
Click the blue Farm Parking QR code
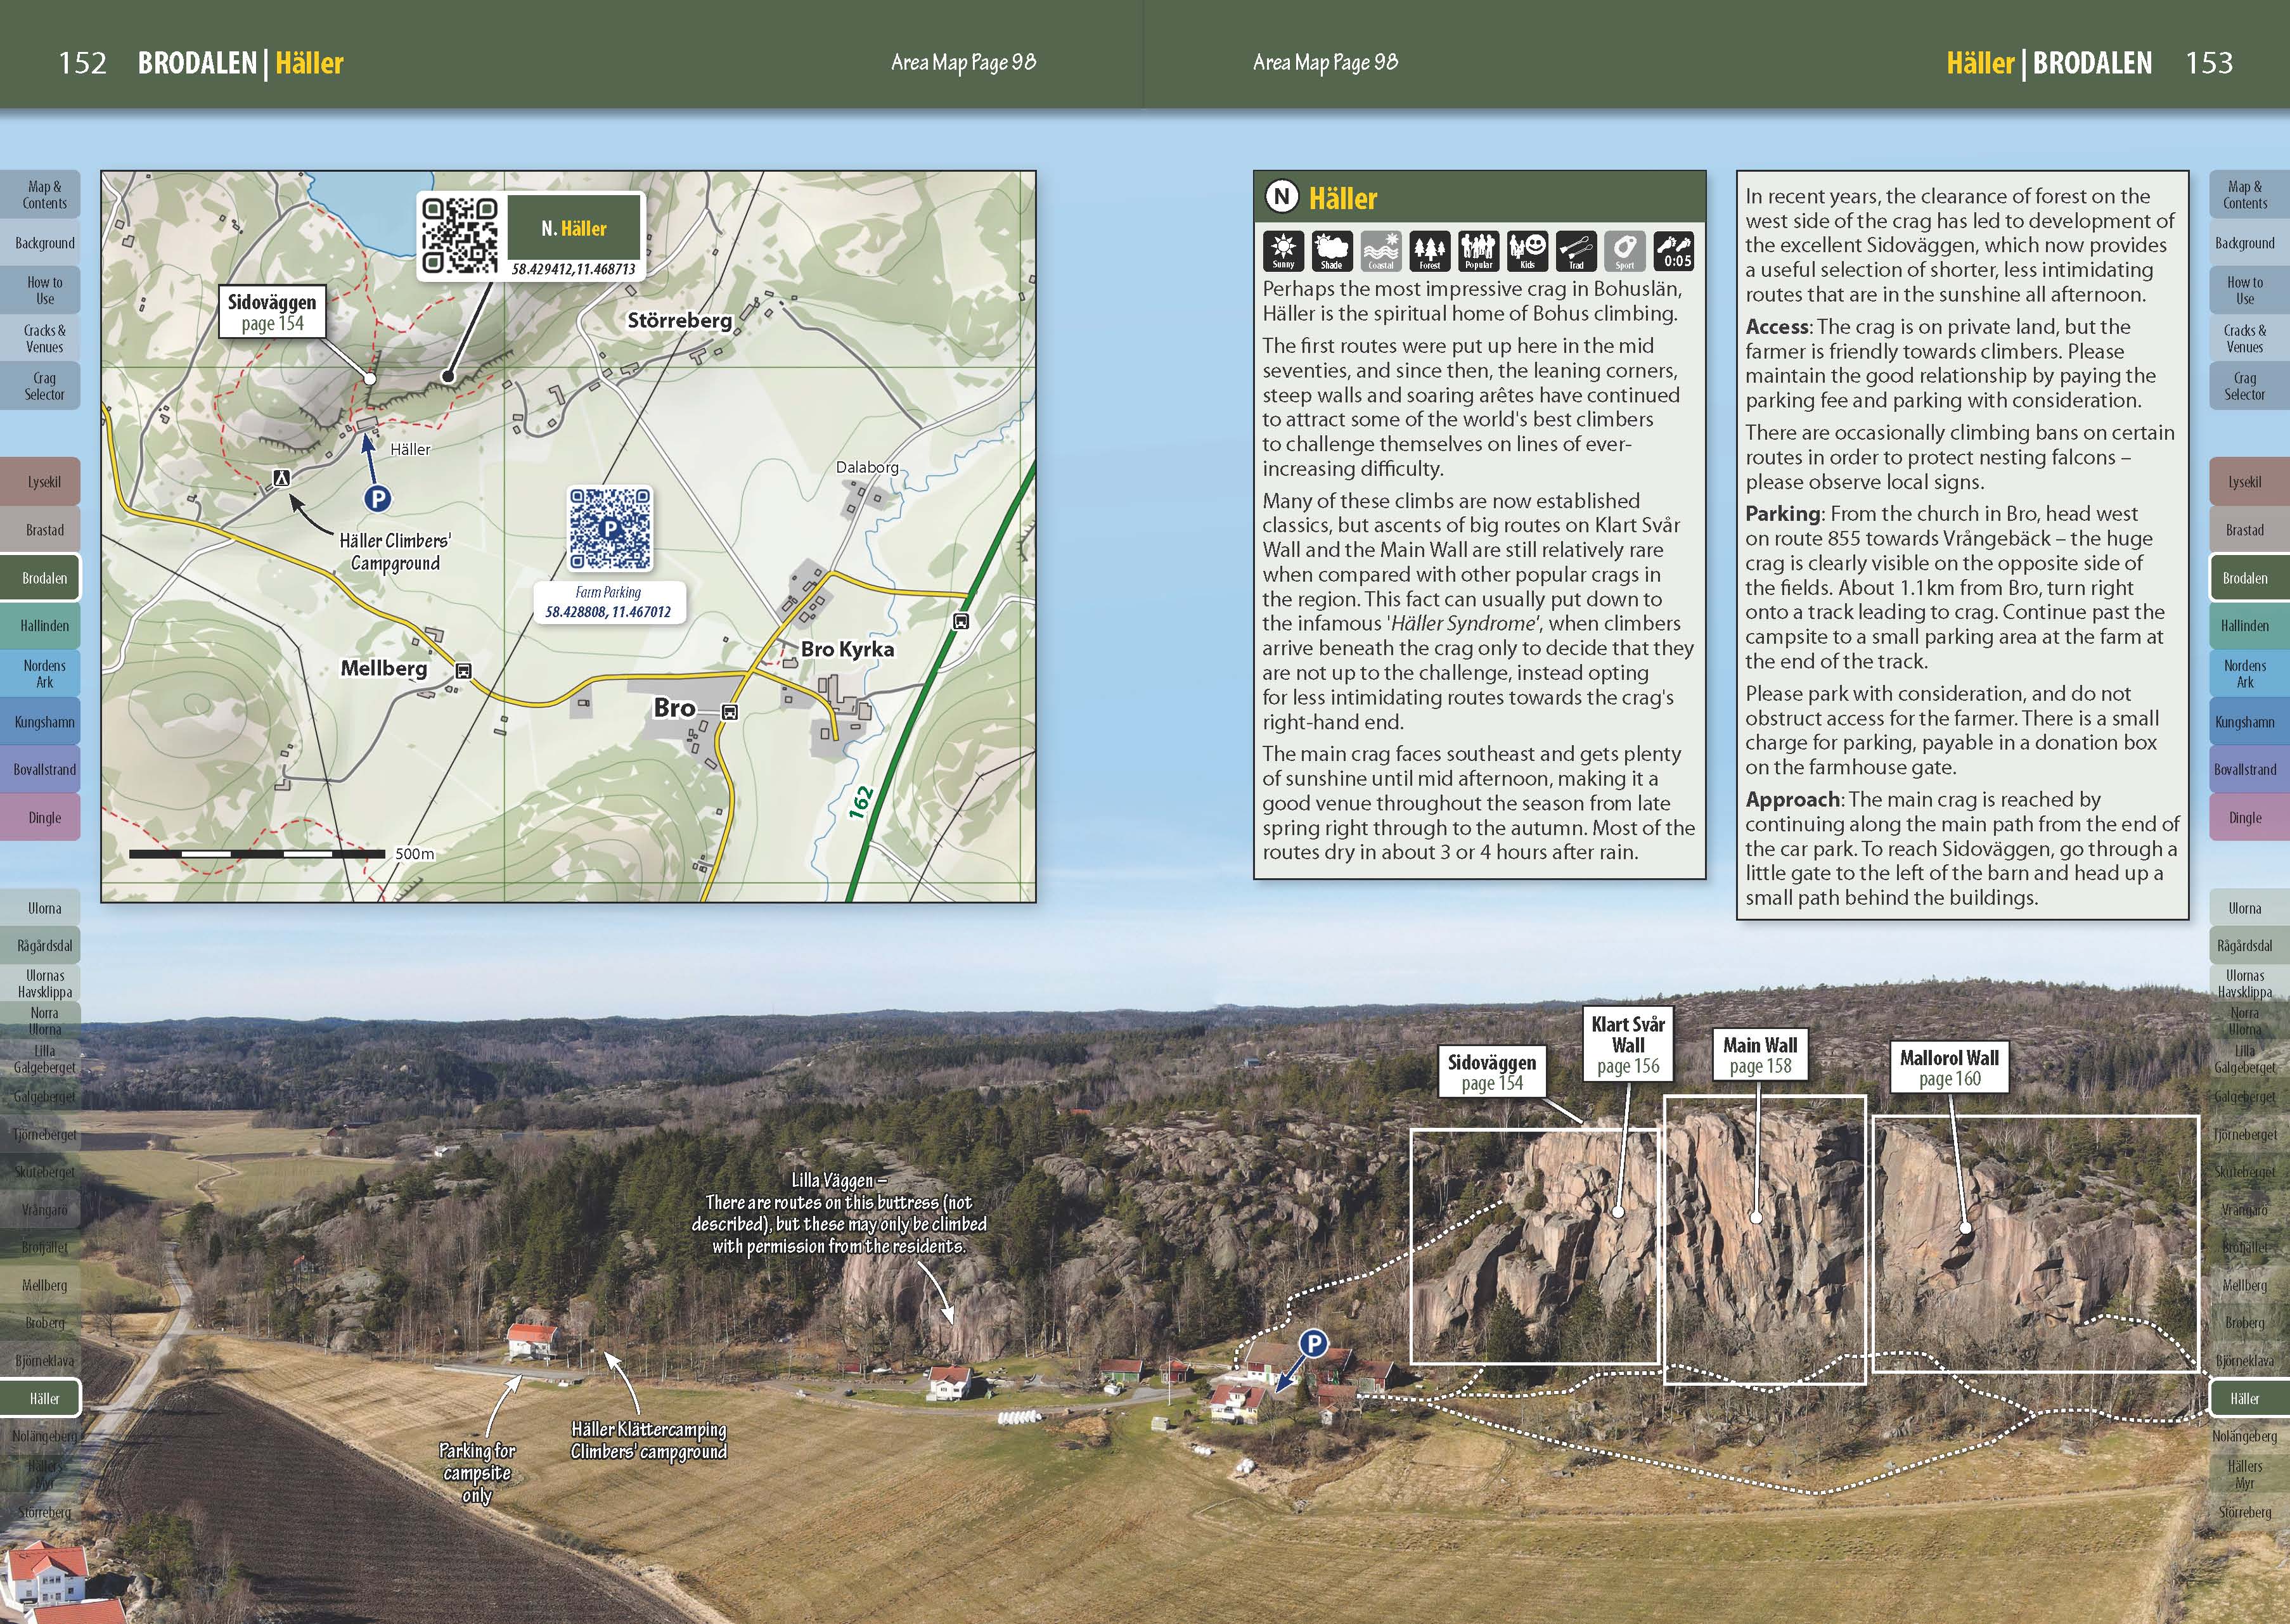(610, 528)
